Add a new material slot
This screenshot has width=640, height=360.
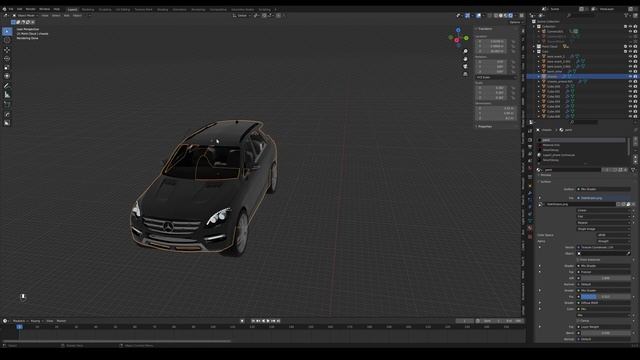(x=635, y=140)
